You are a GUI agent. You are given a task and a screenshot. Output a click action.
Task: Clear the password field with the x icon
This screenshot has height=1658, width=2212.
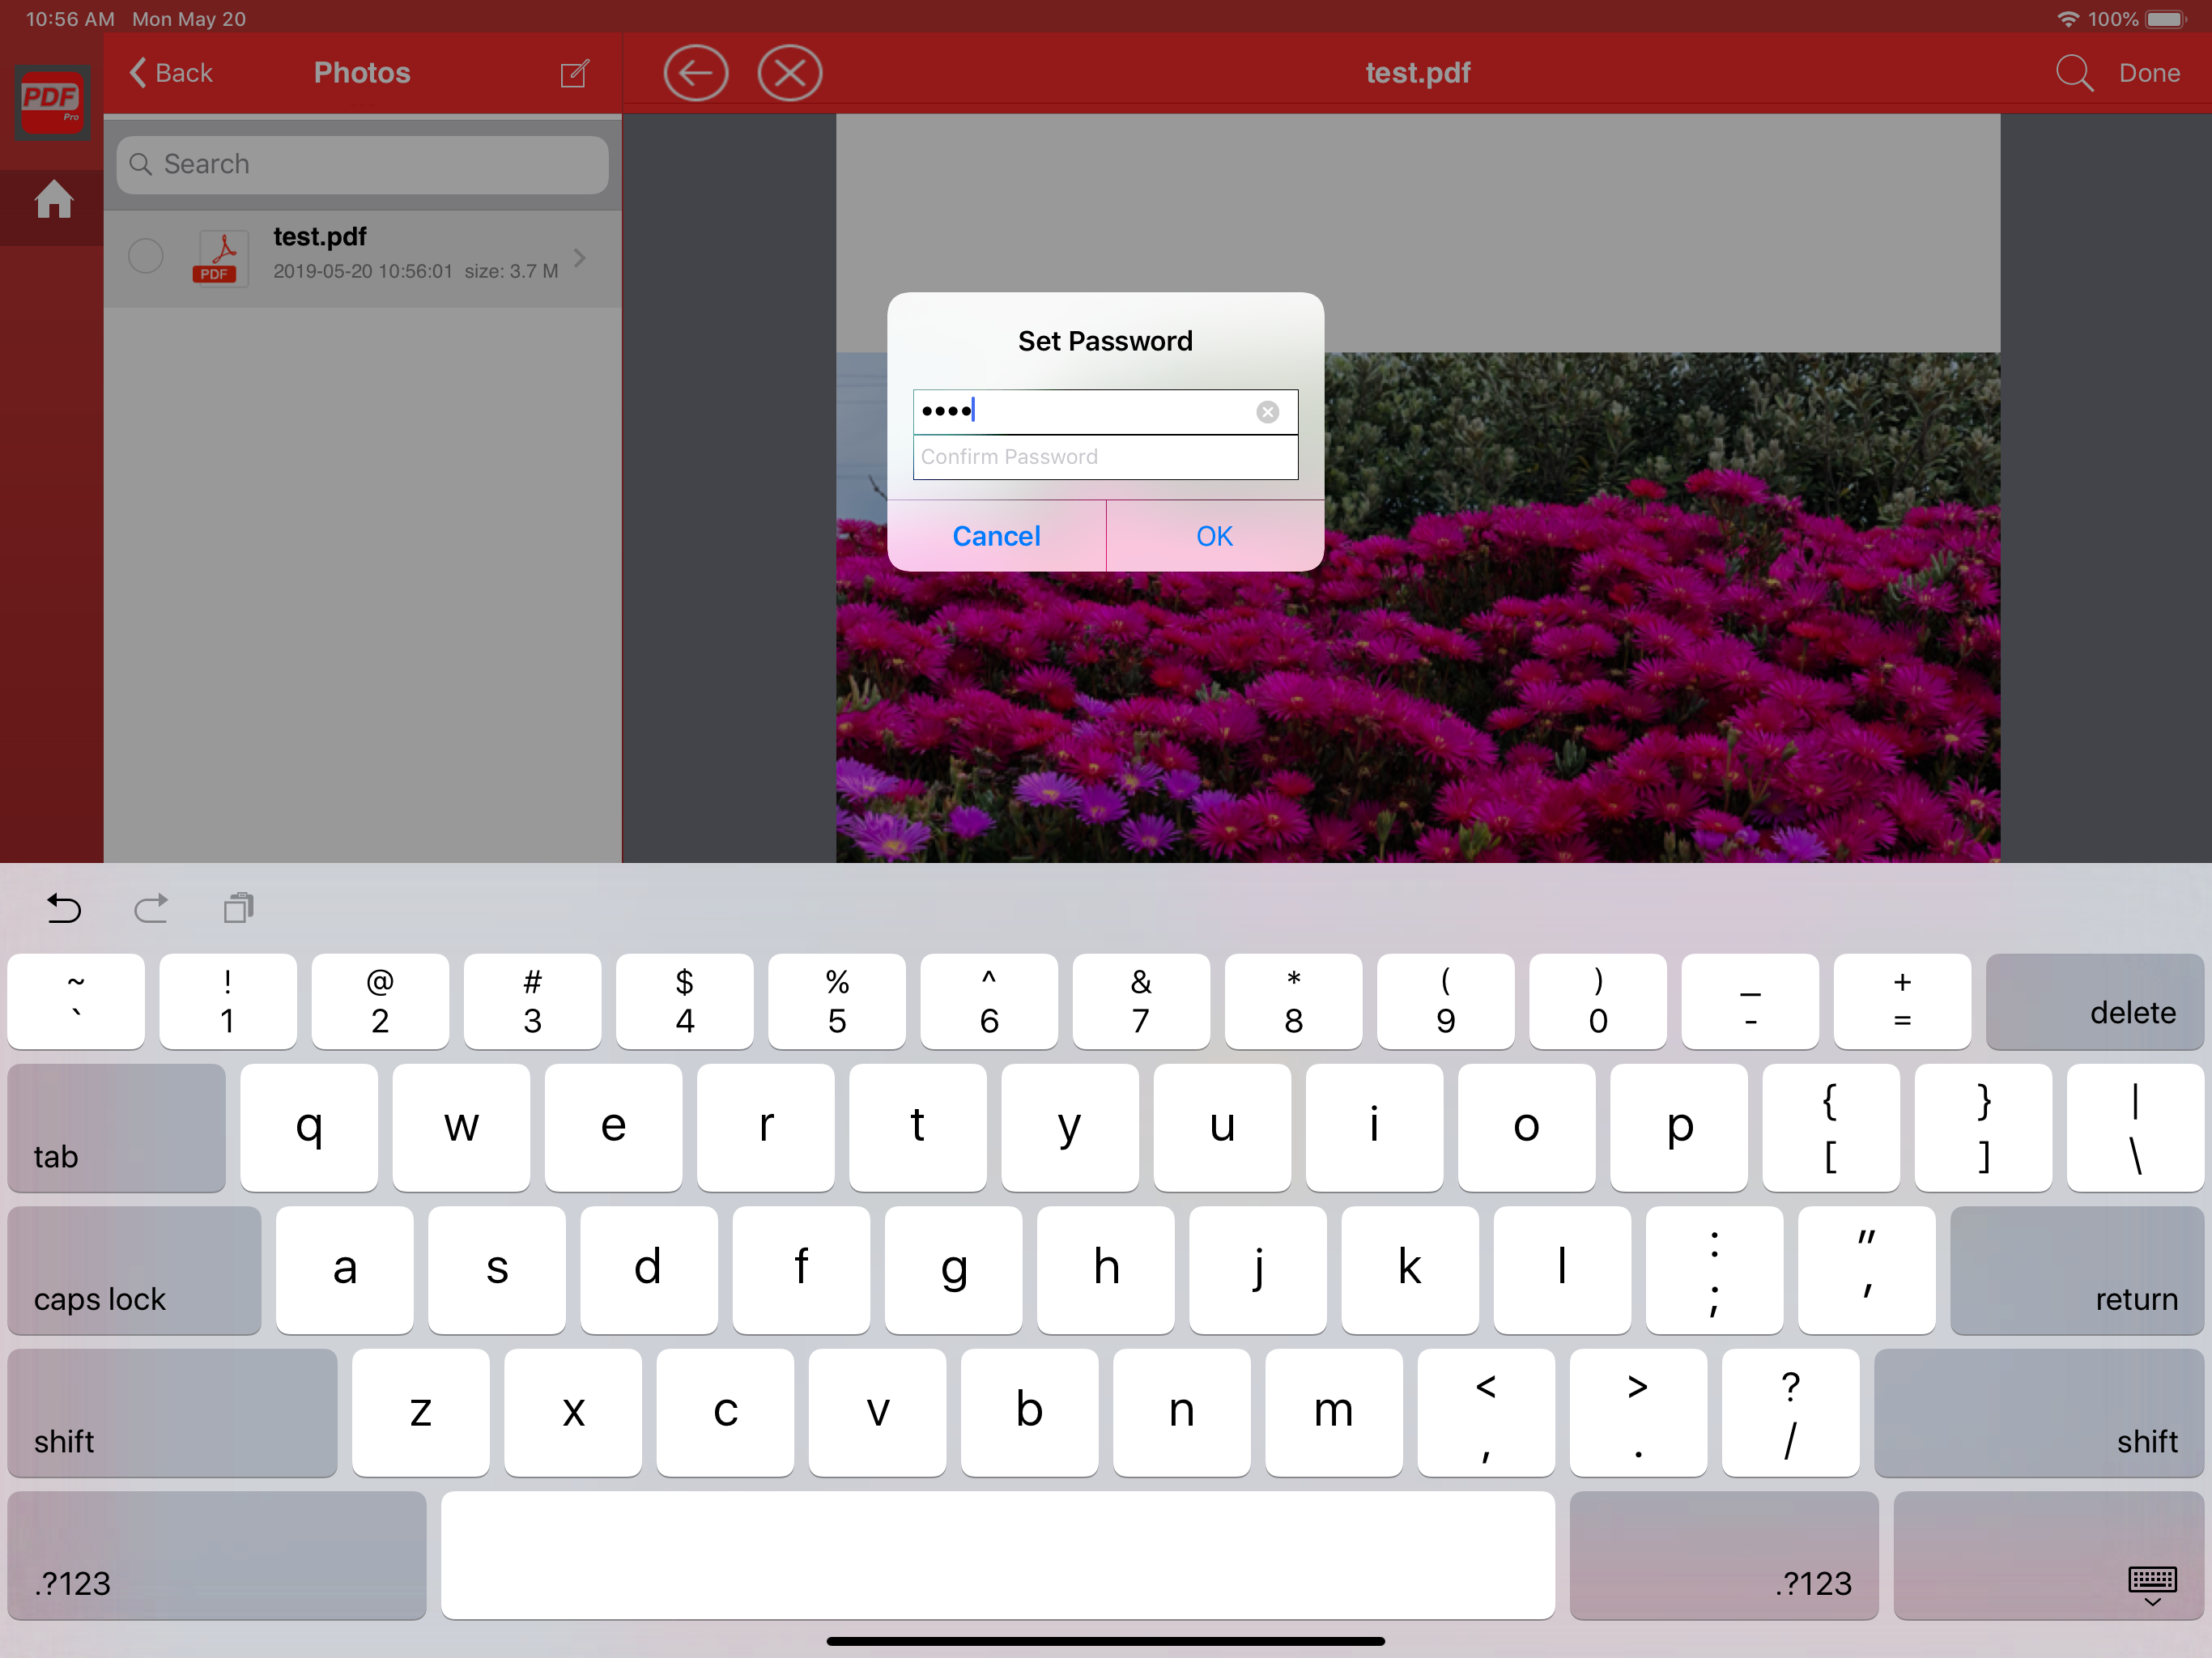tap(1267, 412)
